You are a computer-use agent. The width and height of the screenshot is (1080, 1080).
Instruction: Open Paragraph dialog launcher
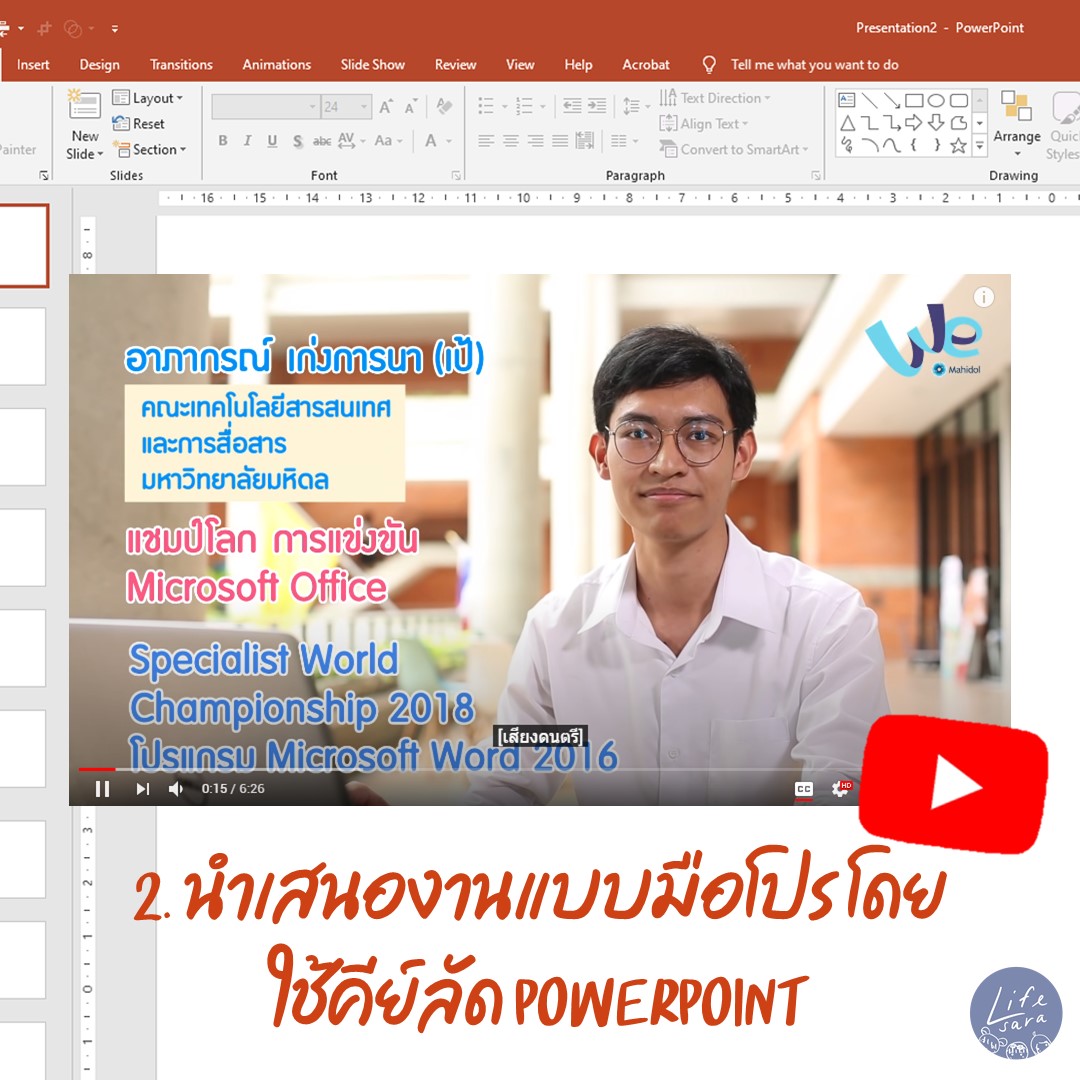coord(816,176)
